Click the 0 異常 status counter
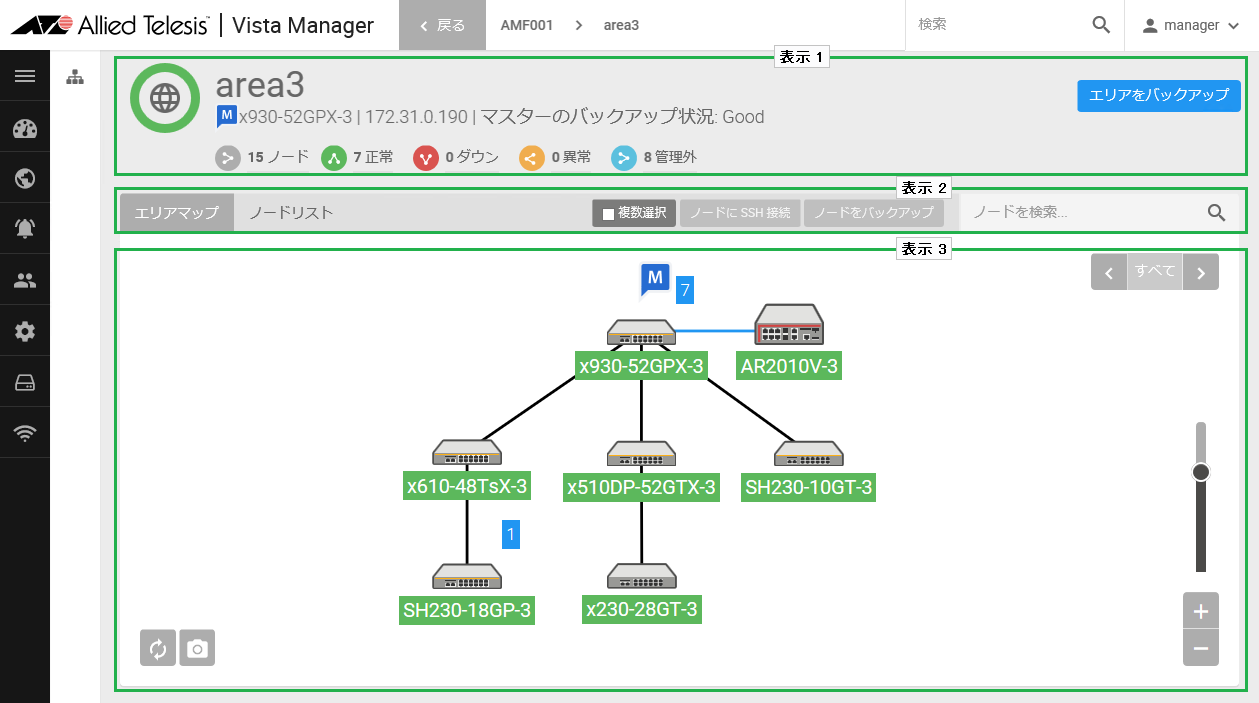 (555, 157)
